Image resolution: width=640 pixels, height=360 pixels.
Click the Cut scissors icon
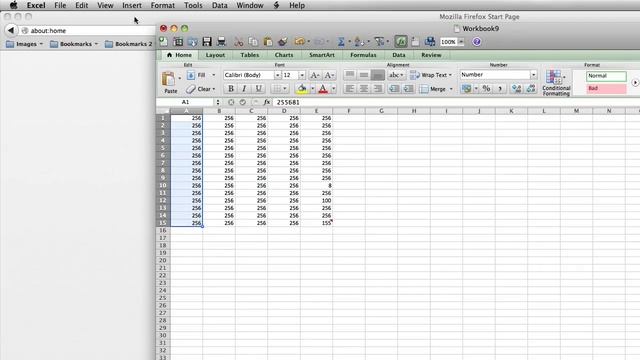(x=239, y=42)
